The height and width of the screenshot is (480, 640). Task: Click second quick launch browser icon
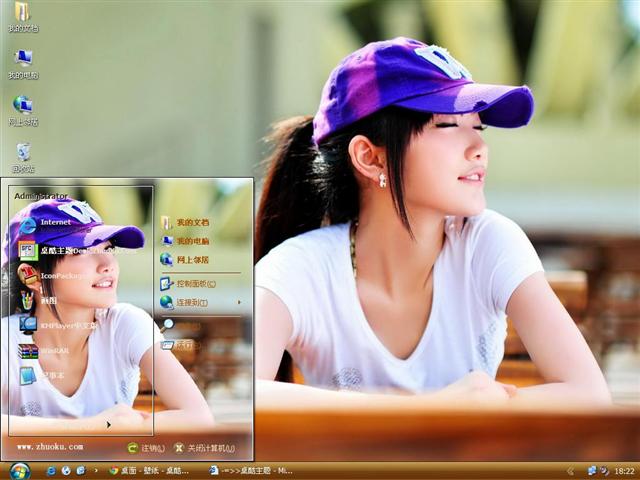[x=66, y=471]
